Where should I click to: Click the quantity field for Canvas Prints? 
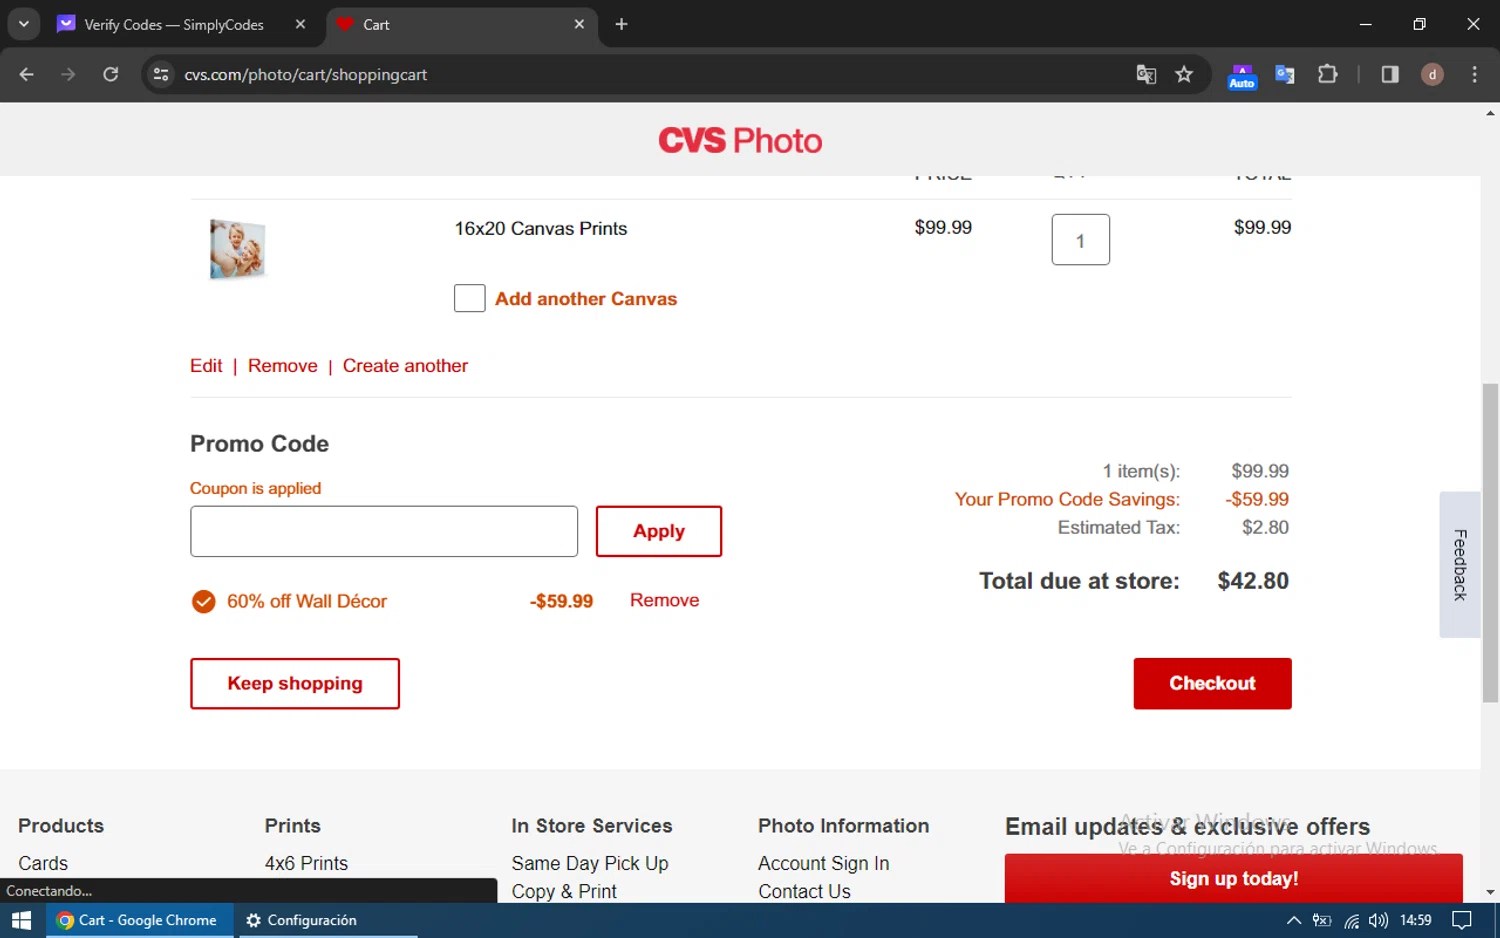coord(1080,240)
